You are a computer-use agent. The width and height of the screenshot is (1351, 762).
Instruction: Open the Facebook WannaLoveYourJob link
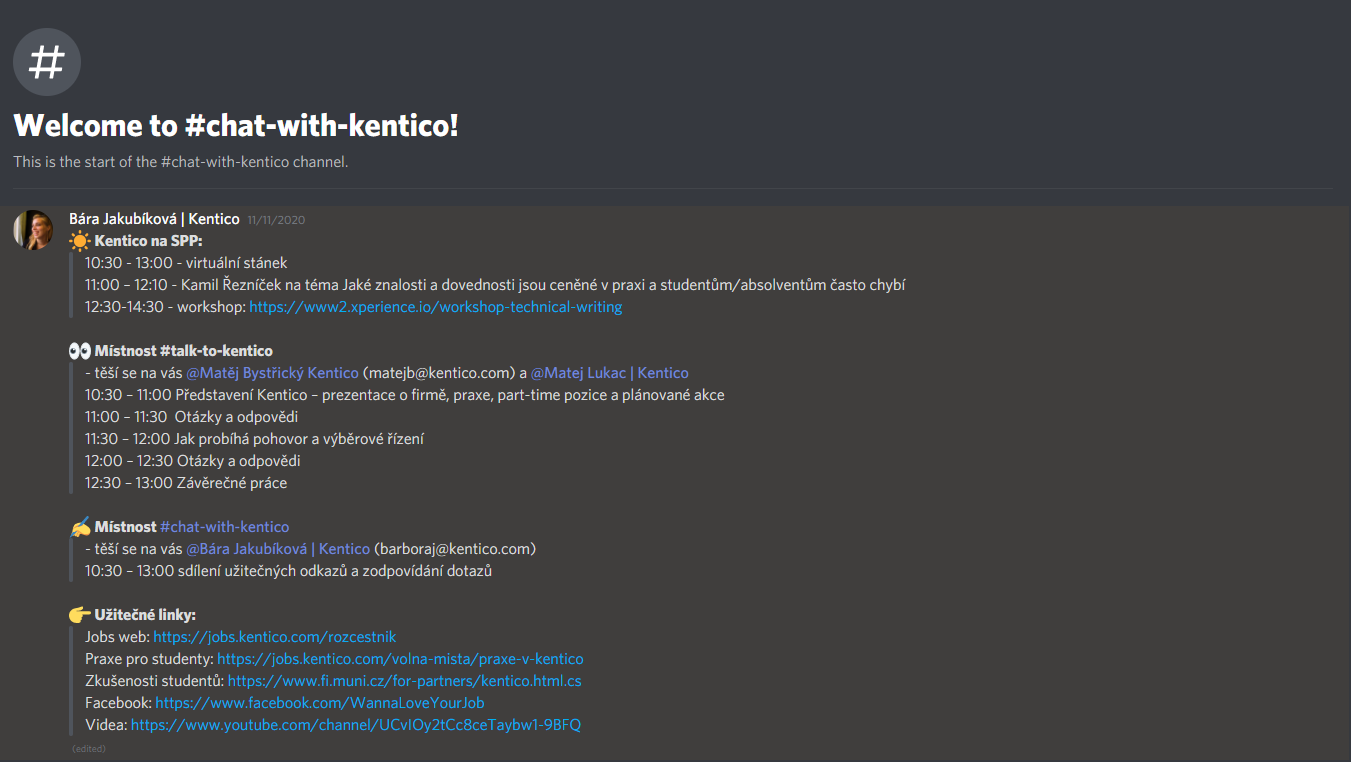click(x=320, y=703)
